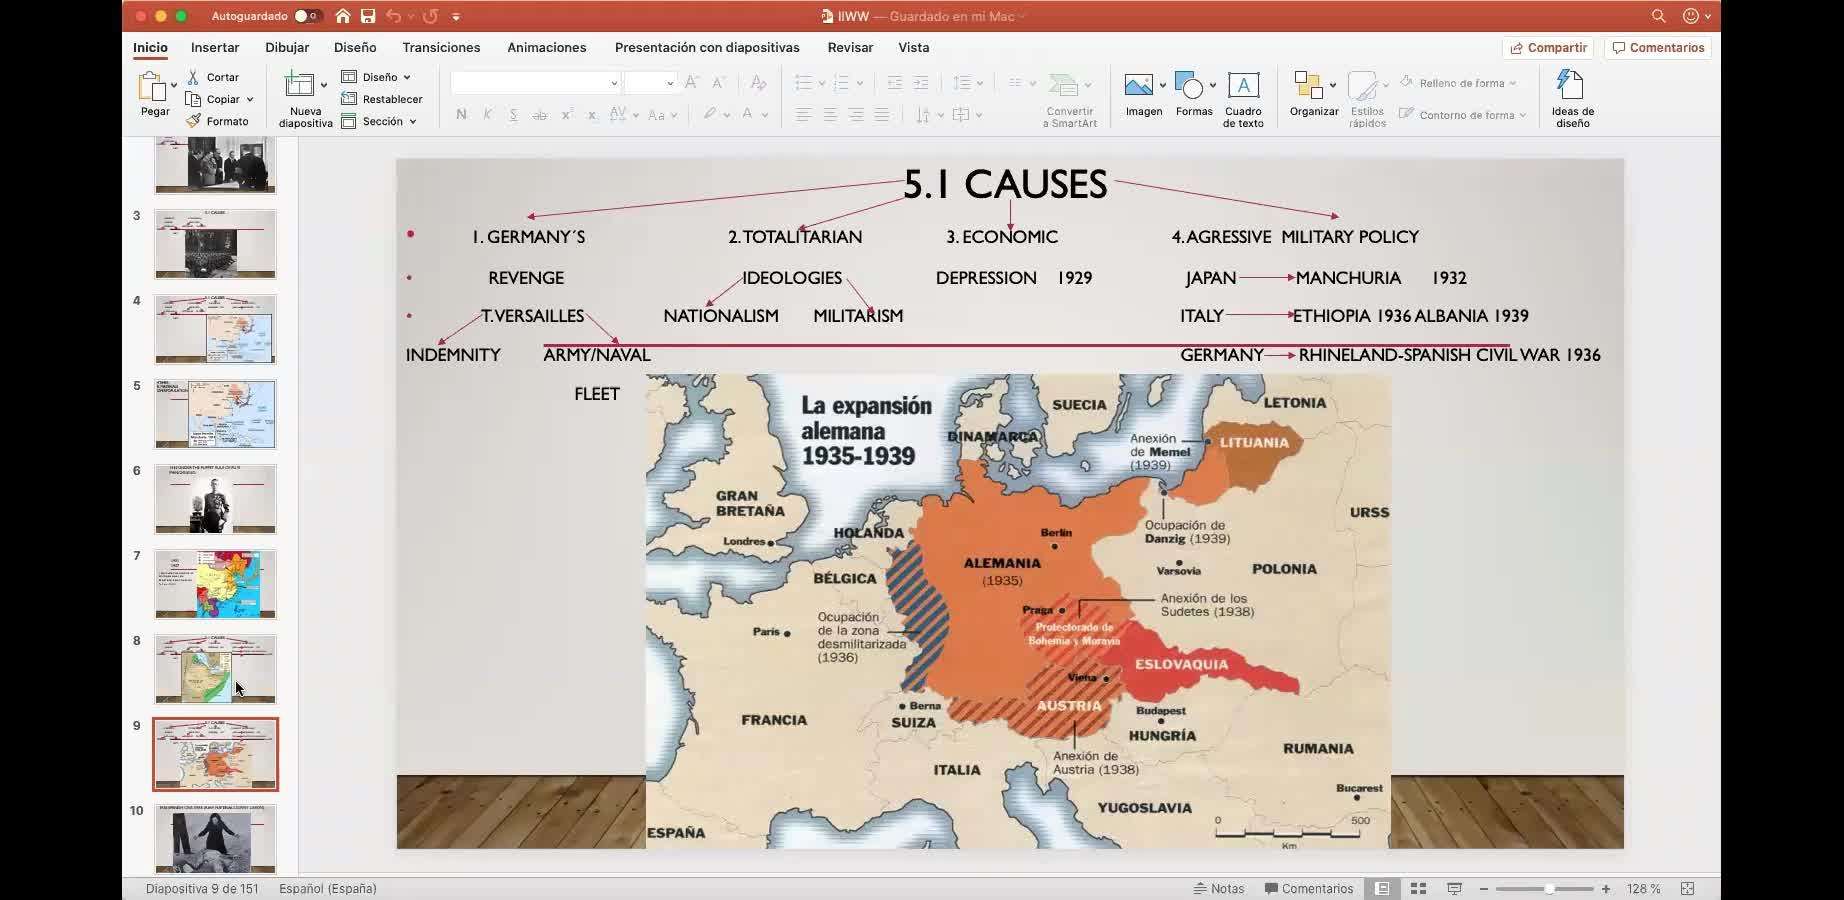1844x900 pixels.
Task: Switch to the Revisar tab
Action: tap(850, 47)
